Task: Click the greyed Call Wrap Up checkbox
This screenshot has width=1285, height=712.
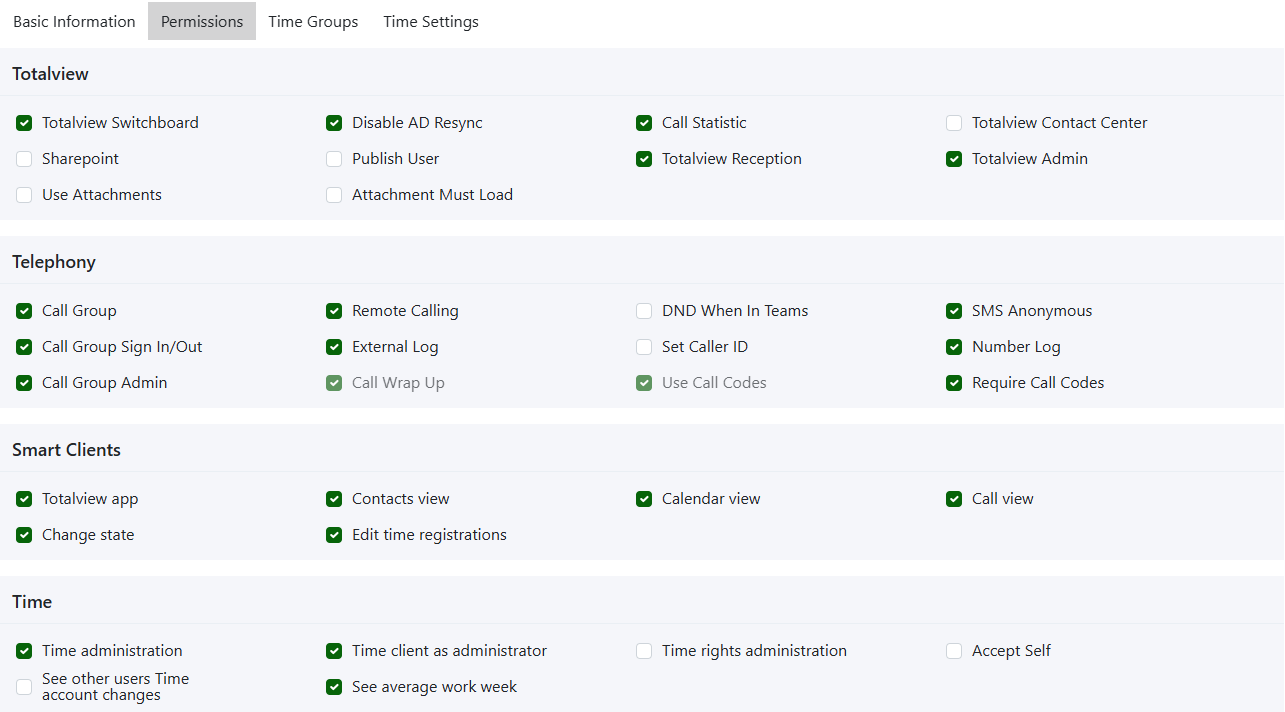Action: (x=334, y=383)
